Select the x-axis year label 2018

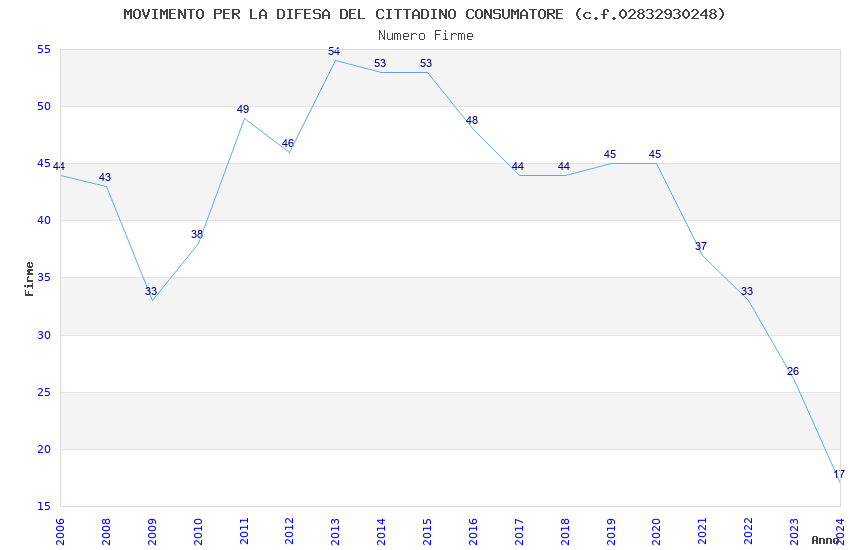[565, 530]
